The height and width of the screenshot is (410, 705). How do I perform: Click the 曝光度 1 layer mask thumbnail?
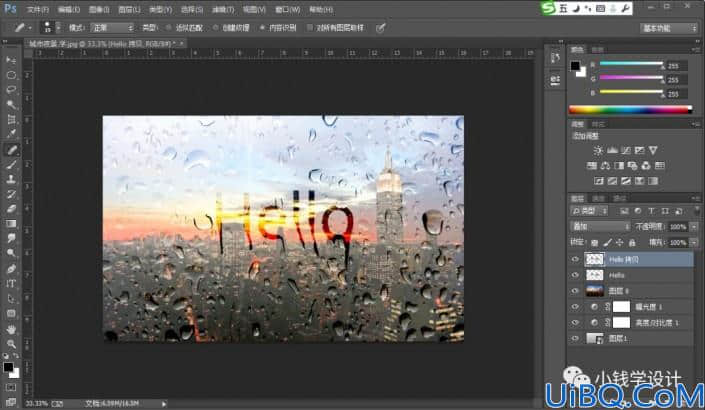pyautogui.click(x=621, y=307)
